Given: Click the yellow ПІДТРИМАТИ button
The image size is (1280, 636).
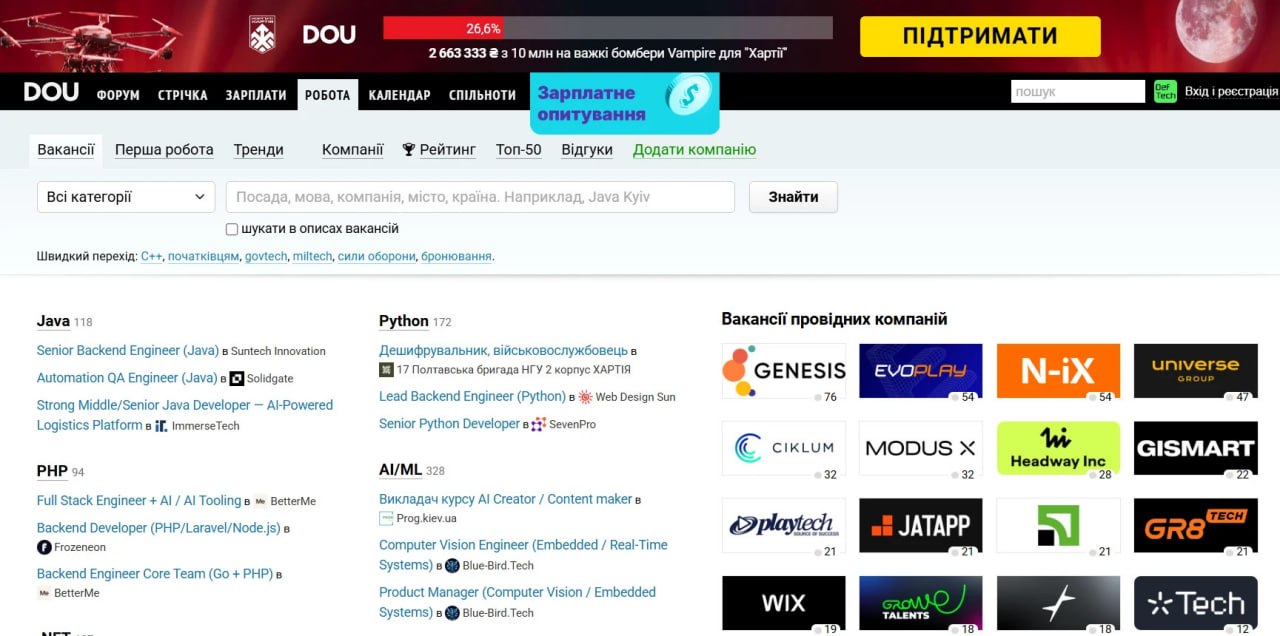Looking at the screenshot, I should click(980, 37).
